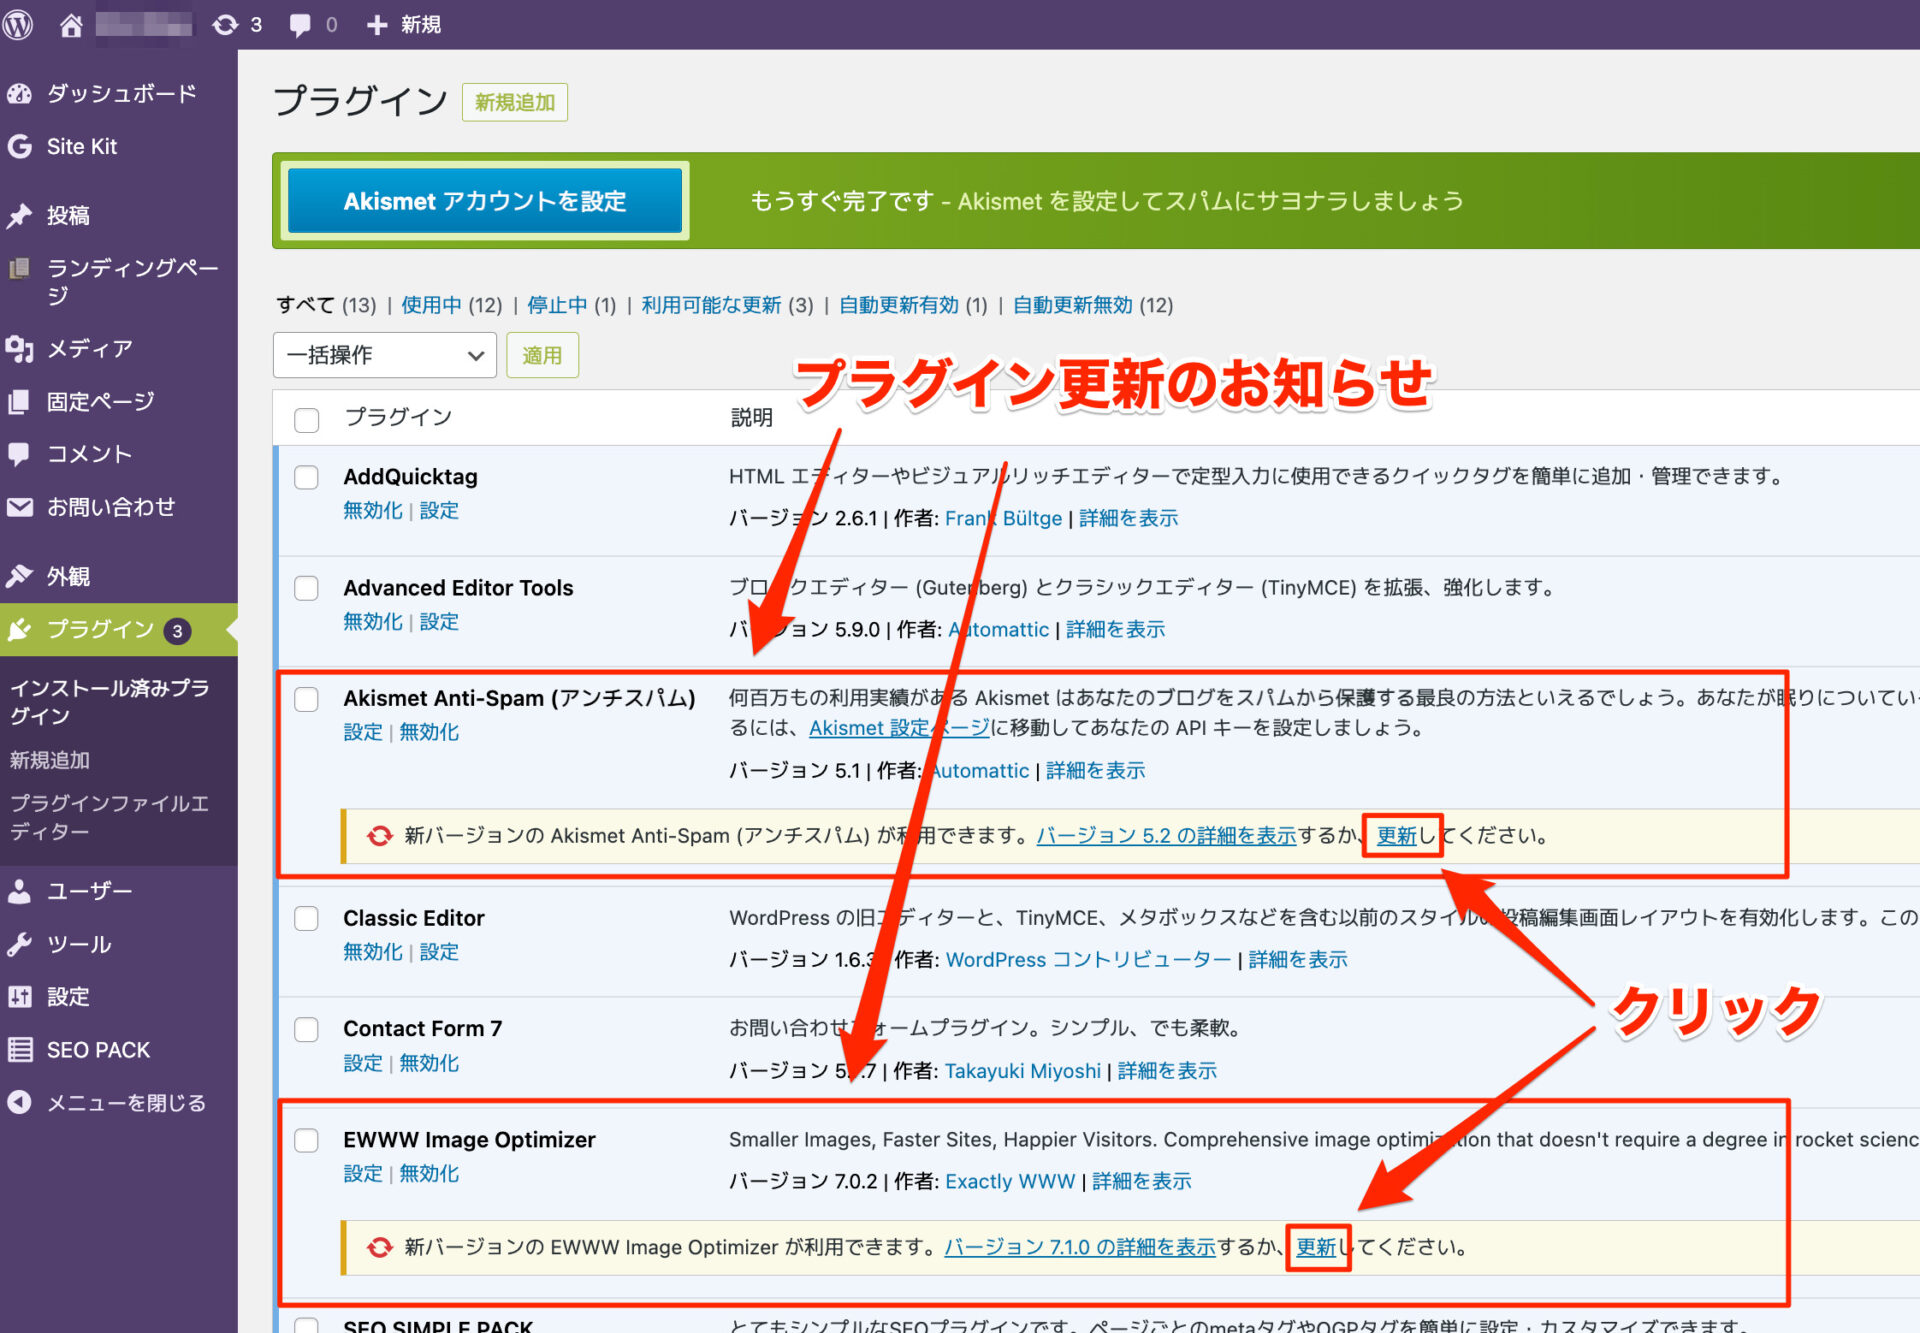Image resolution: width=1920 pixels, height=1333 pixels.
Task: Click the プラグイン plug icon in sidebar
Action: click(19, 630)
